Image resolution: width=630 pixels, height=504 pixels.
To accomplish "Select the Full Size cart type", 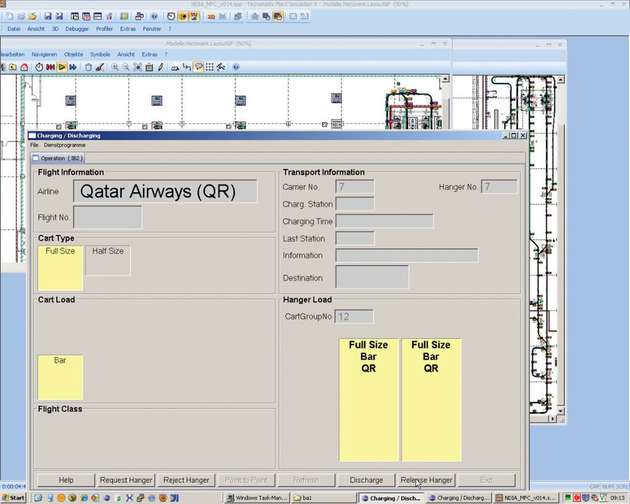I will (60, 268).
